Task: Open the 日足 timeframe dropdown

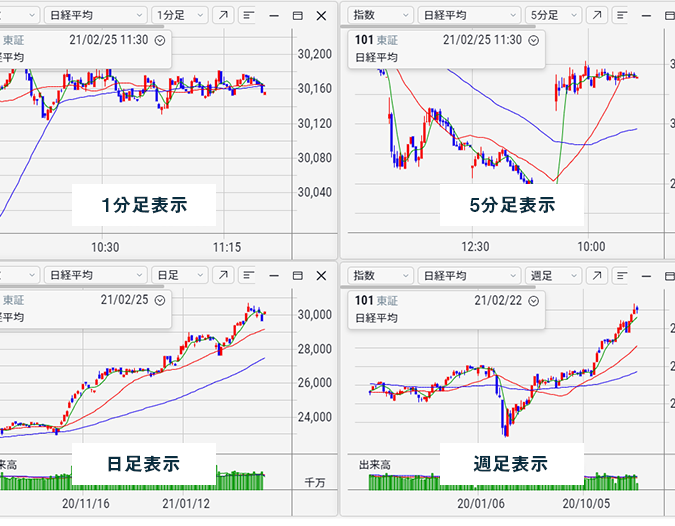Action: 180,275
